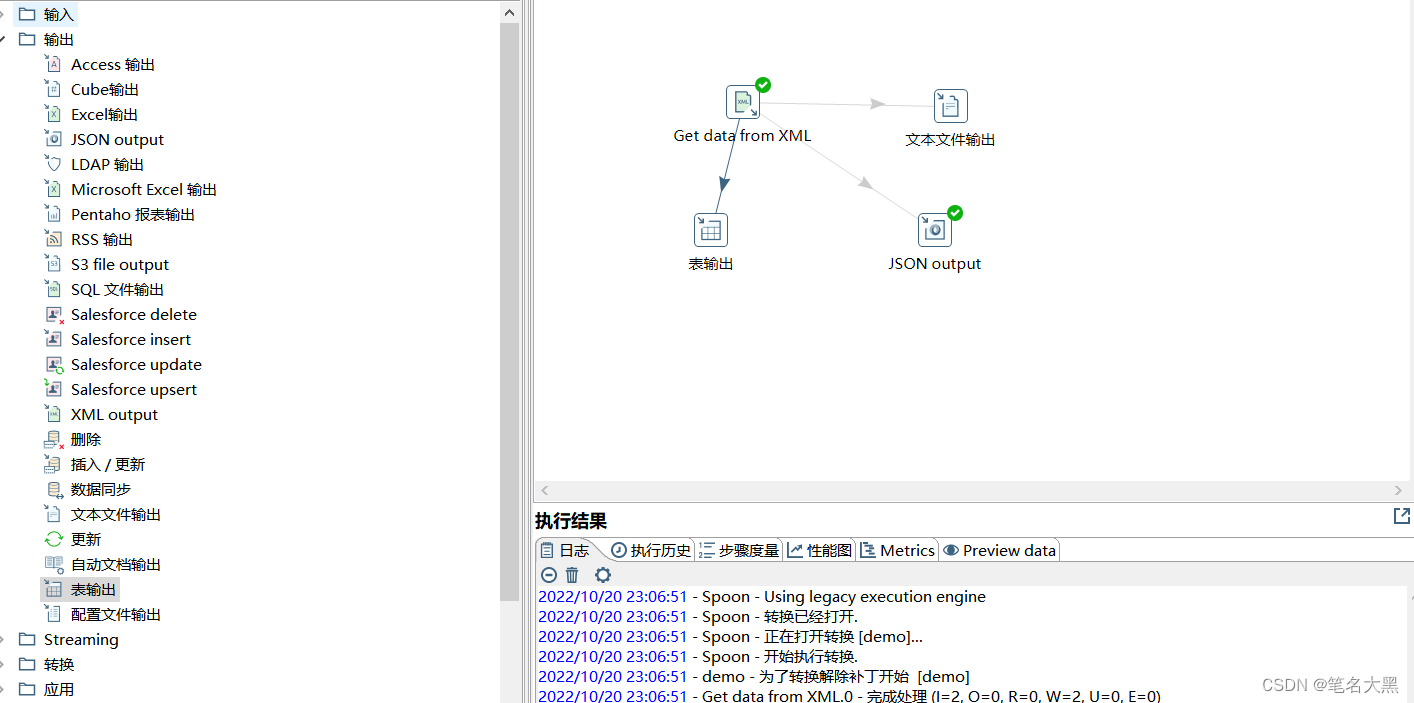Expand the 输入 folder
Image resolution: width=1414 pixels, height=703 pixels.
6,14
